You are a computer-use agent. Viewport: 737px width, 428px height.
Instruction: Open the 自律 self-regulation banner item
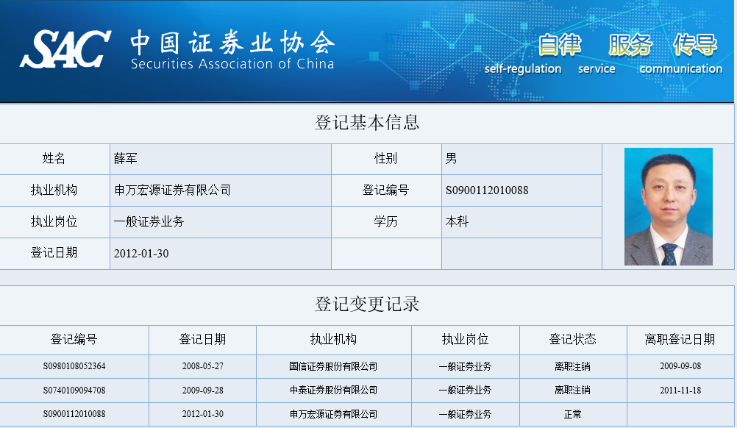559,45
